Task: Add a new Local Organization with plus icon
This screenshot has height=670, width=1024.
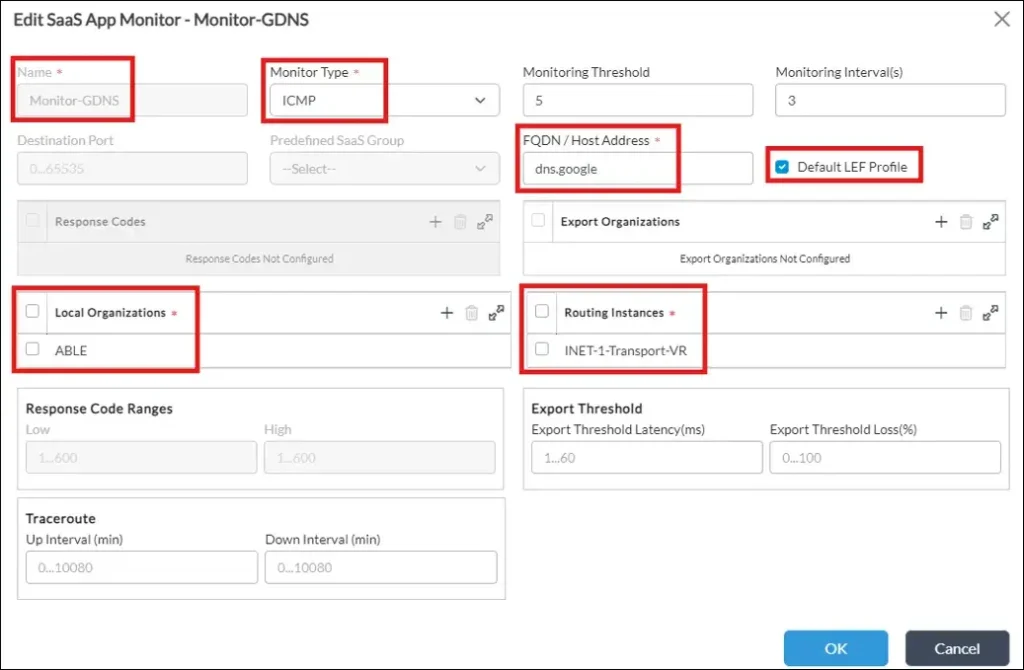Action: tap(447, 313)
